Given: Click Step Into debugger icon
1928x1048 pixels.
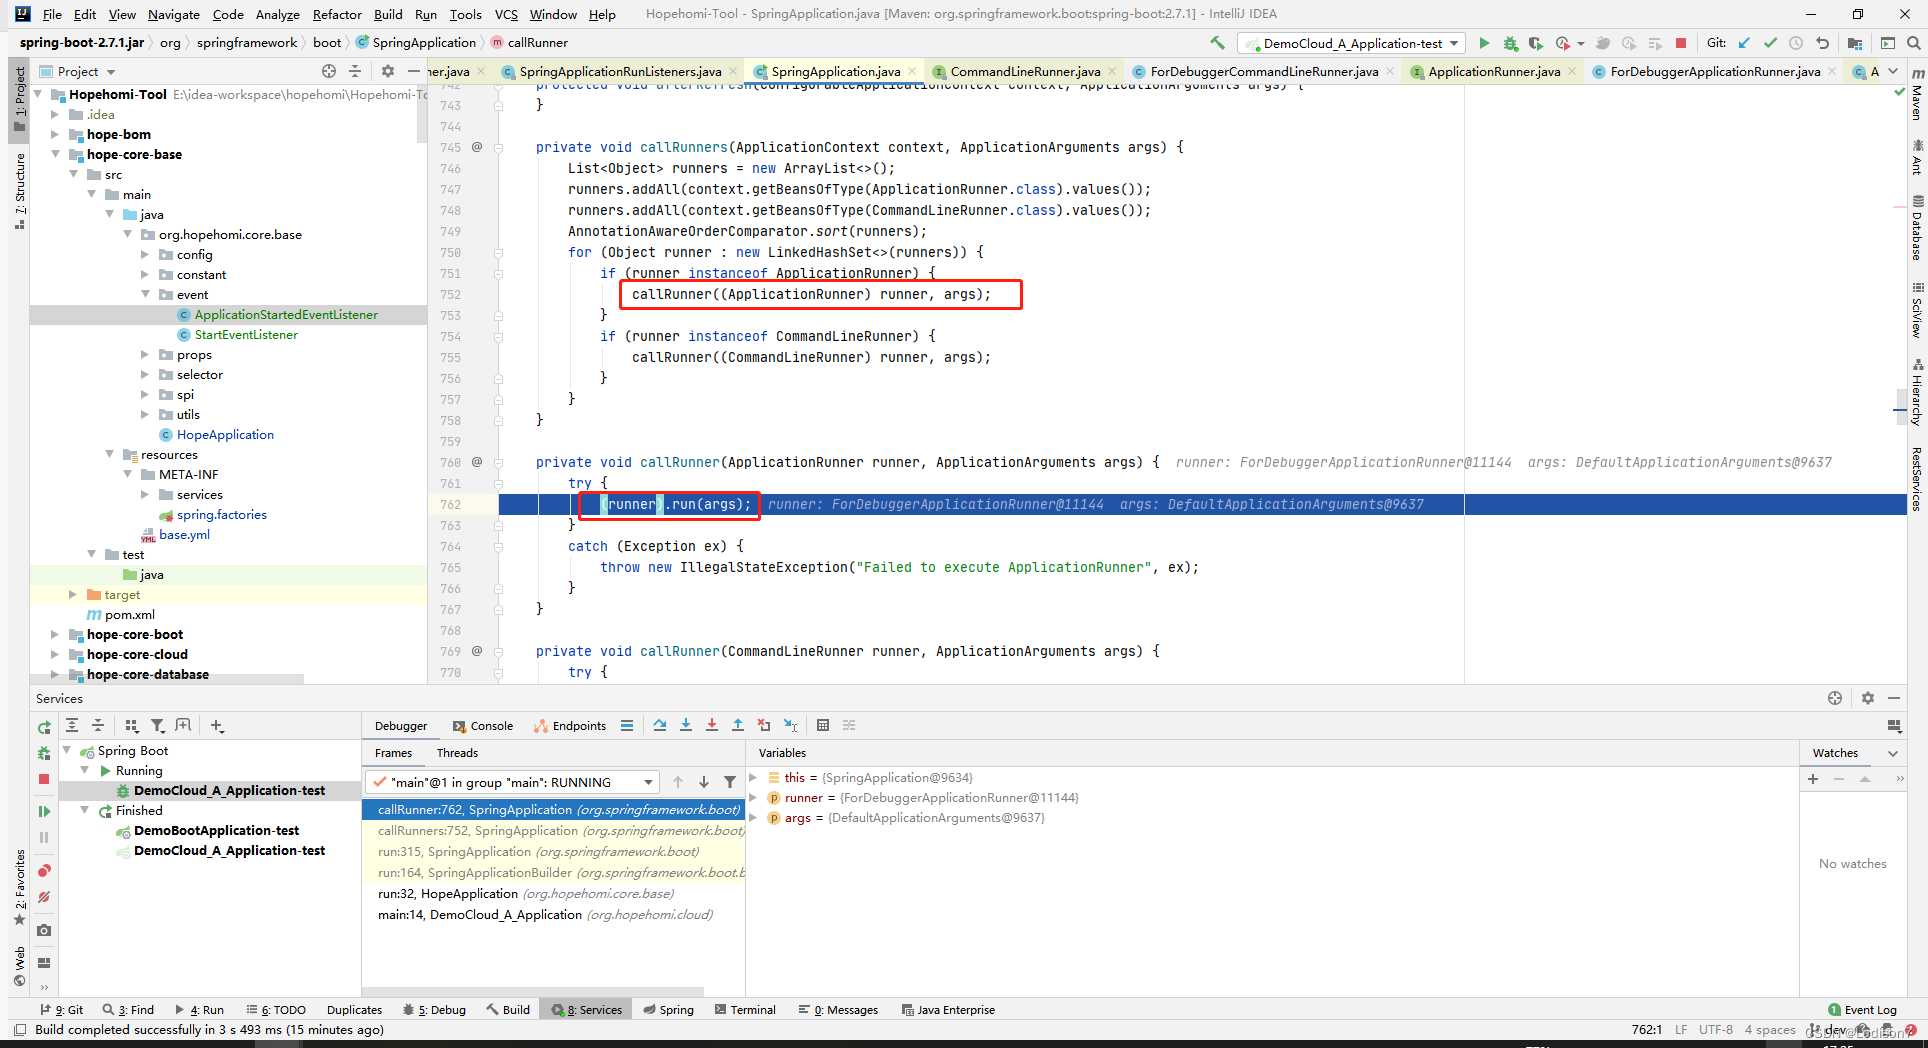Looking at the screenshot, I should pos(686,725).
